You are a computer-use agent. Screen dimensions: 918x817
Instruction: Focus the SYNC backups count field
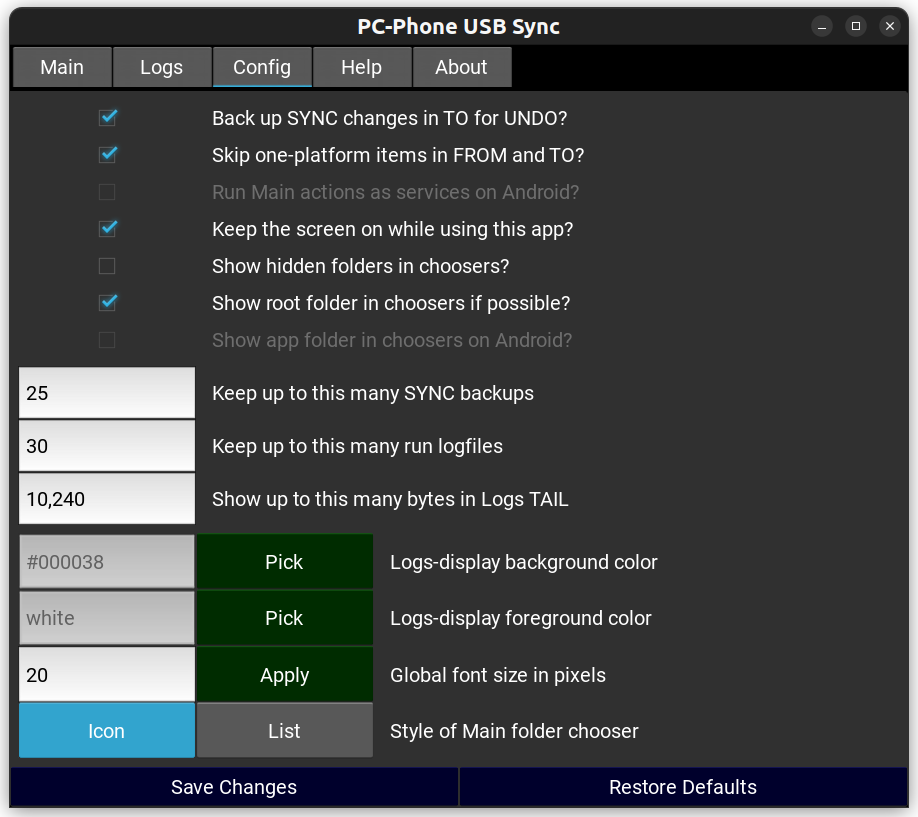[106, 393]
